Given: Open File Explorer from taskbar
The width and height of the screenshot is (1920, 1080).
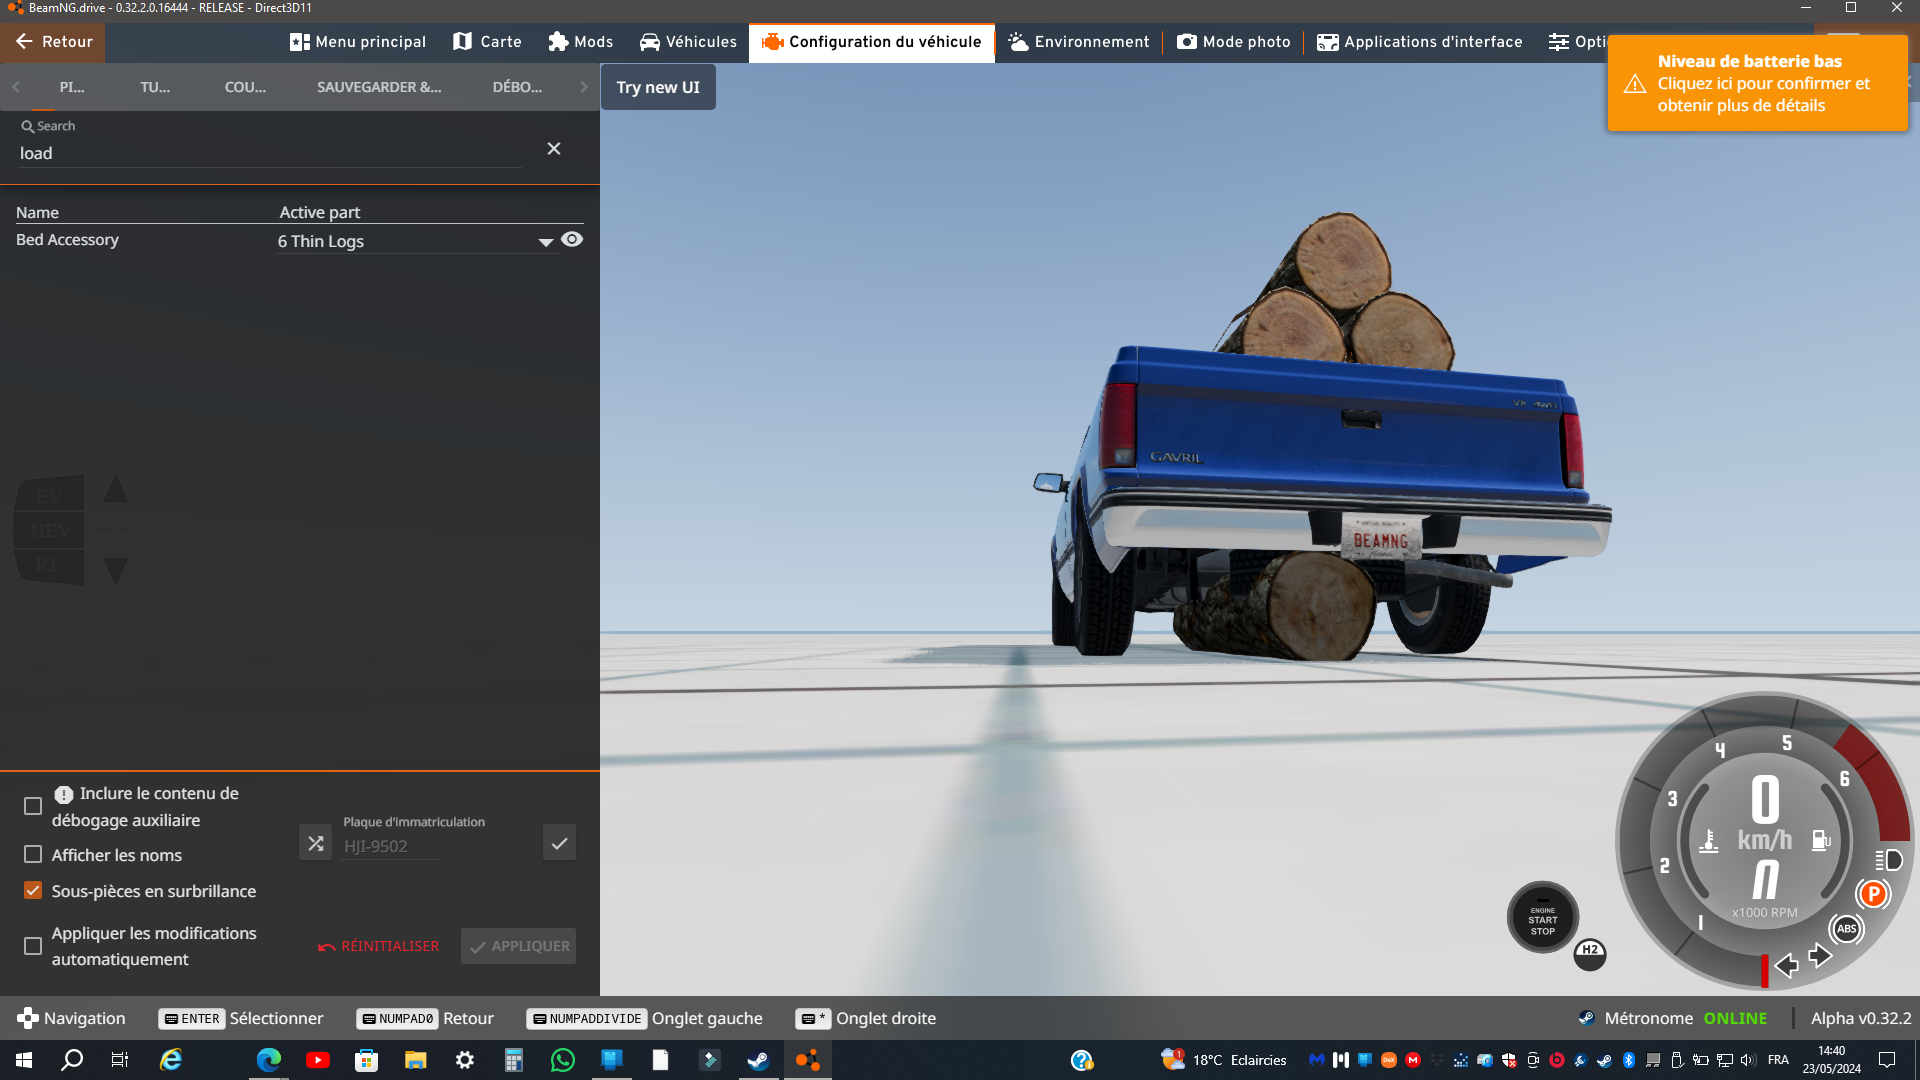Looking at the screenshot, I should click(x=415, y=1060).
